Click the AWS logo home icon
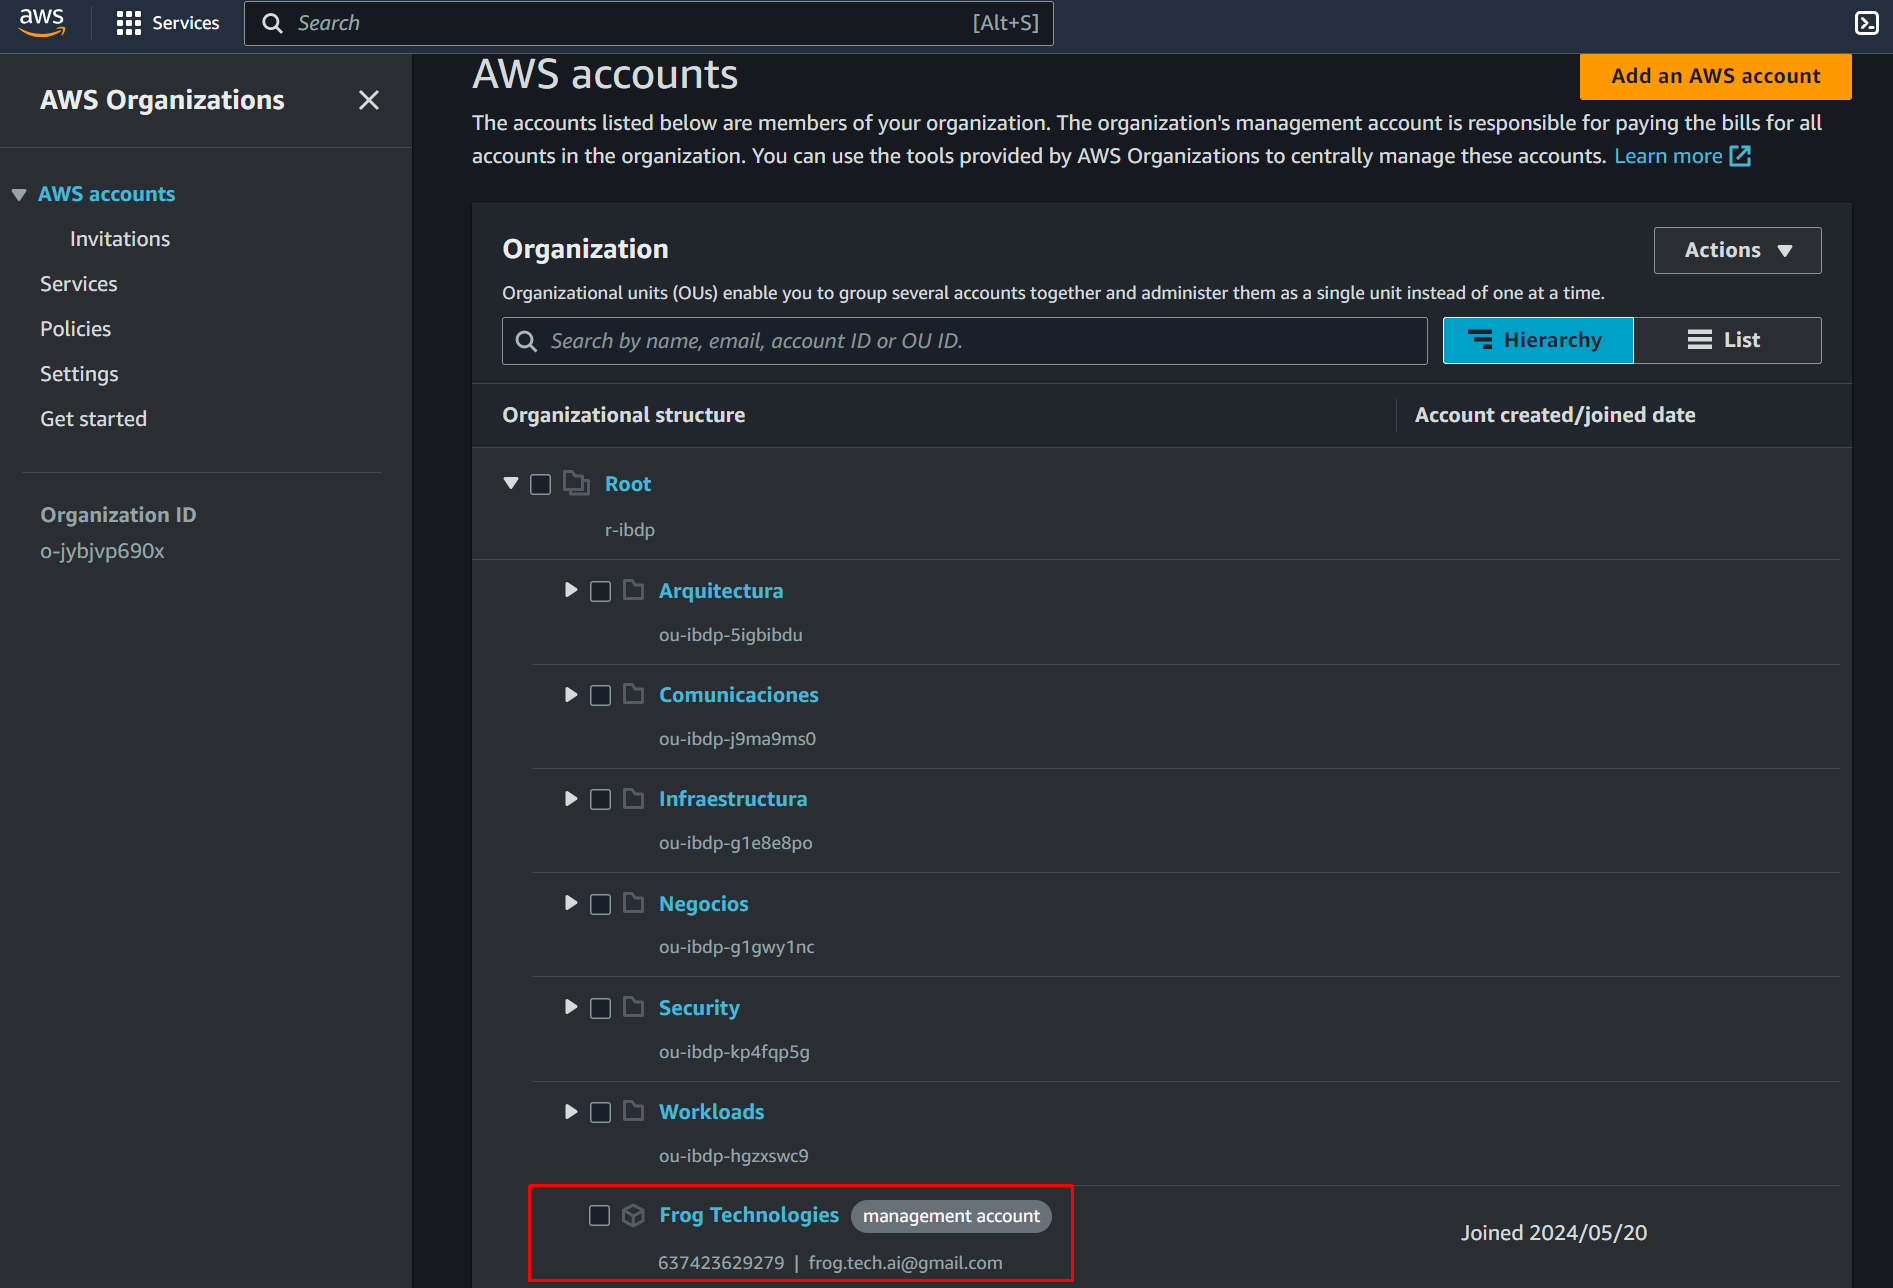1893x1288 pixels. pos(42,22)
